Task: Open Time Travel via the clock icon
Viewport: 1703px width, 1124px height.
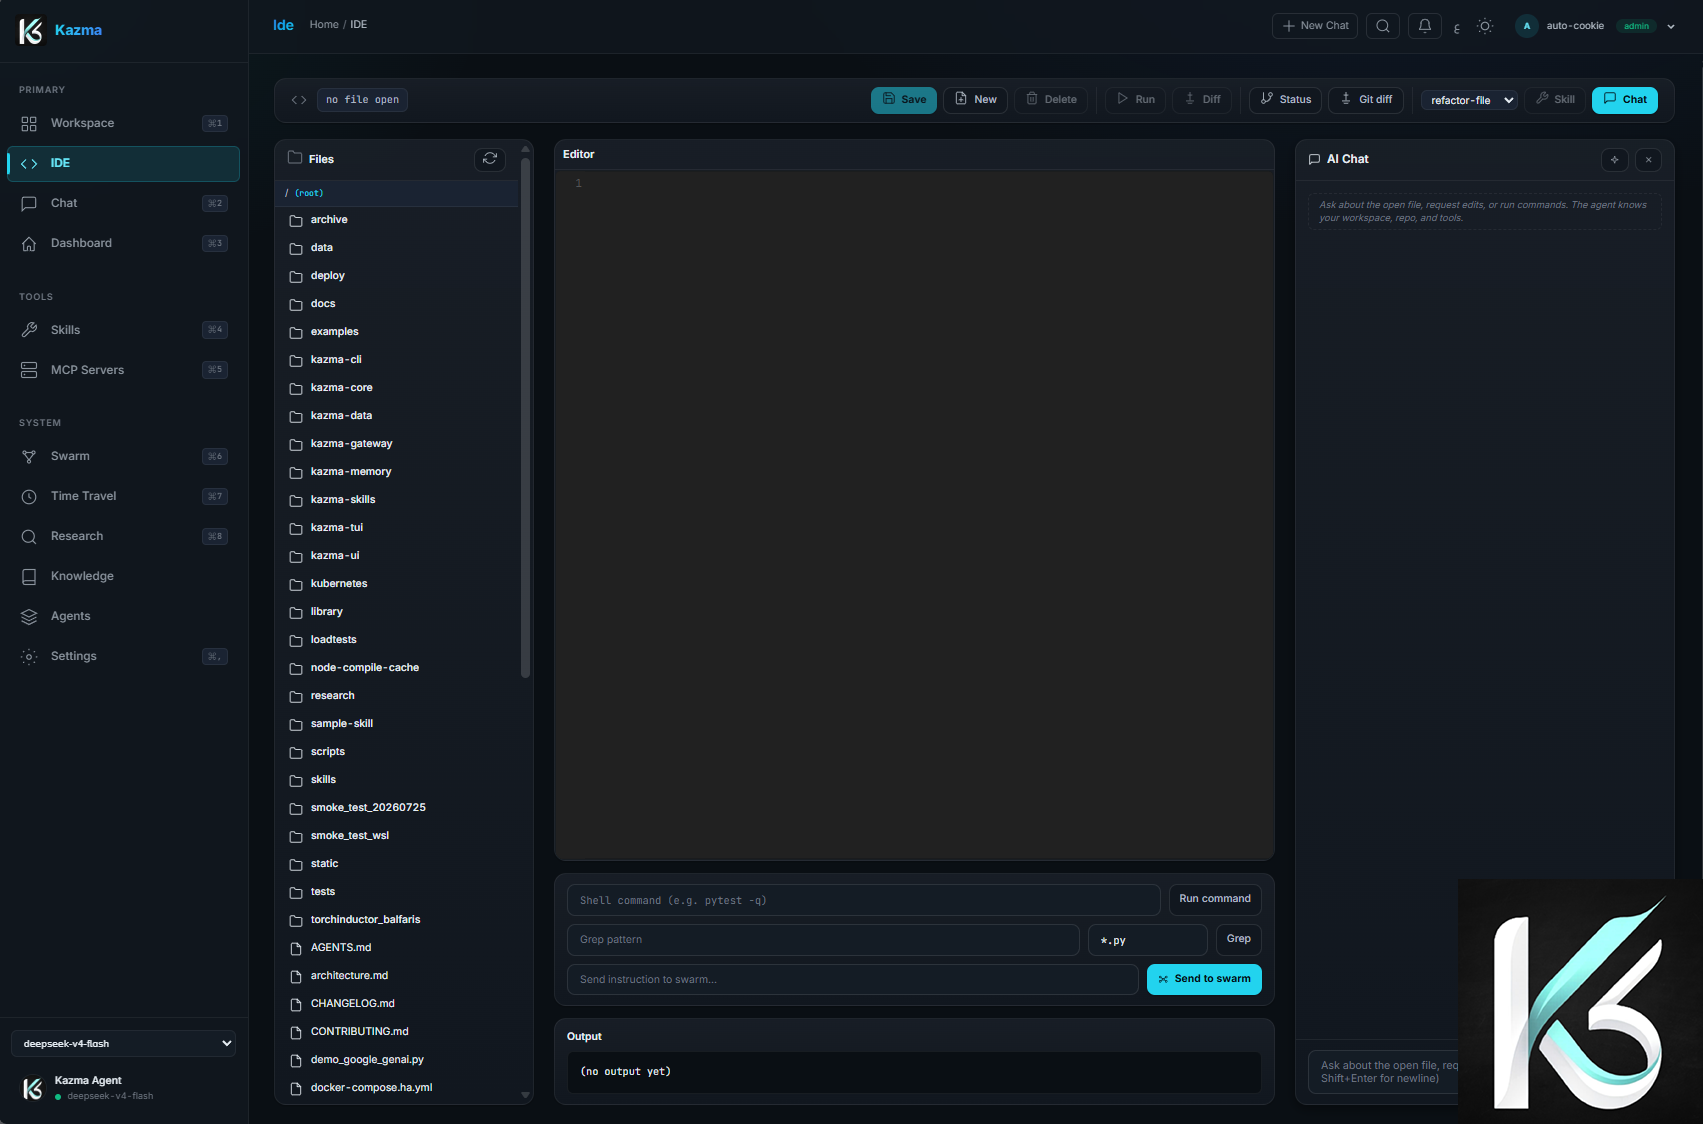Action: pyautogui.click(x=29, y=496)
